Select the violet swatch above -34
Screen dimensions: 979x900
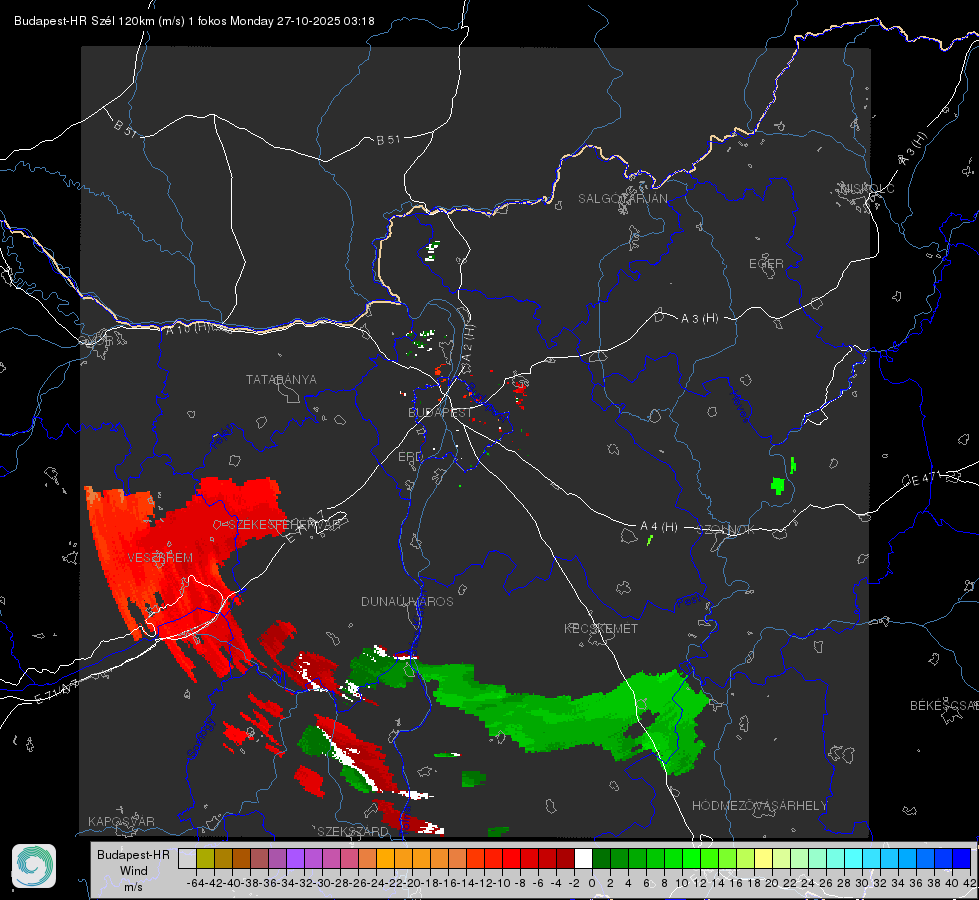(x=295, y=858)
